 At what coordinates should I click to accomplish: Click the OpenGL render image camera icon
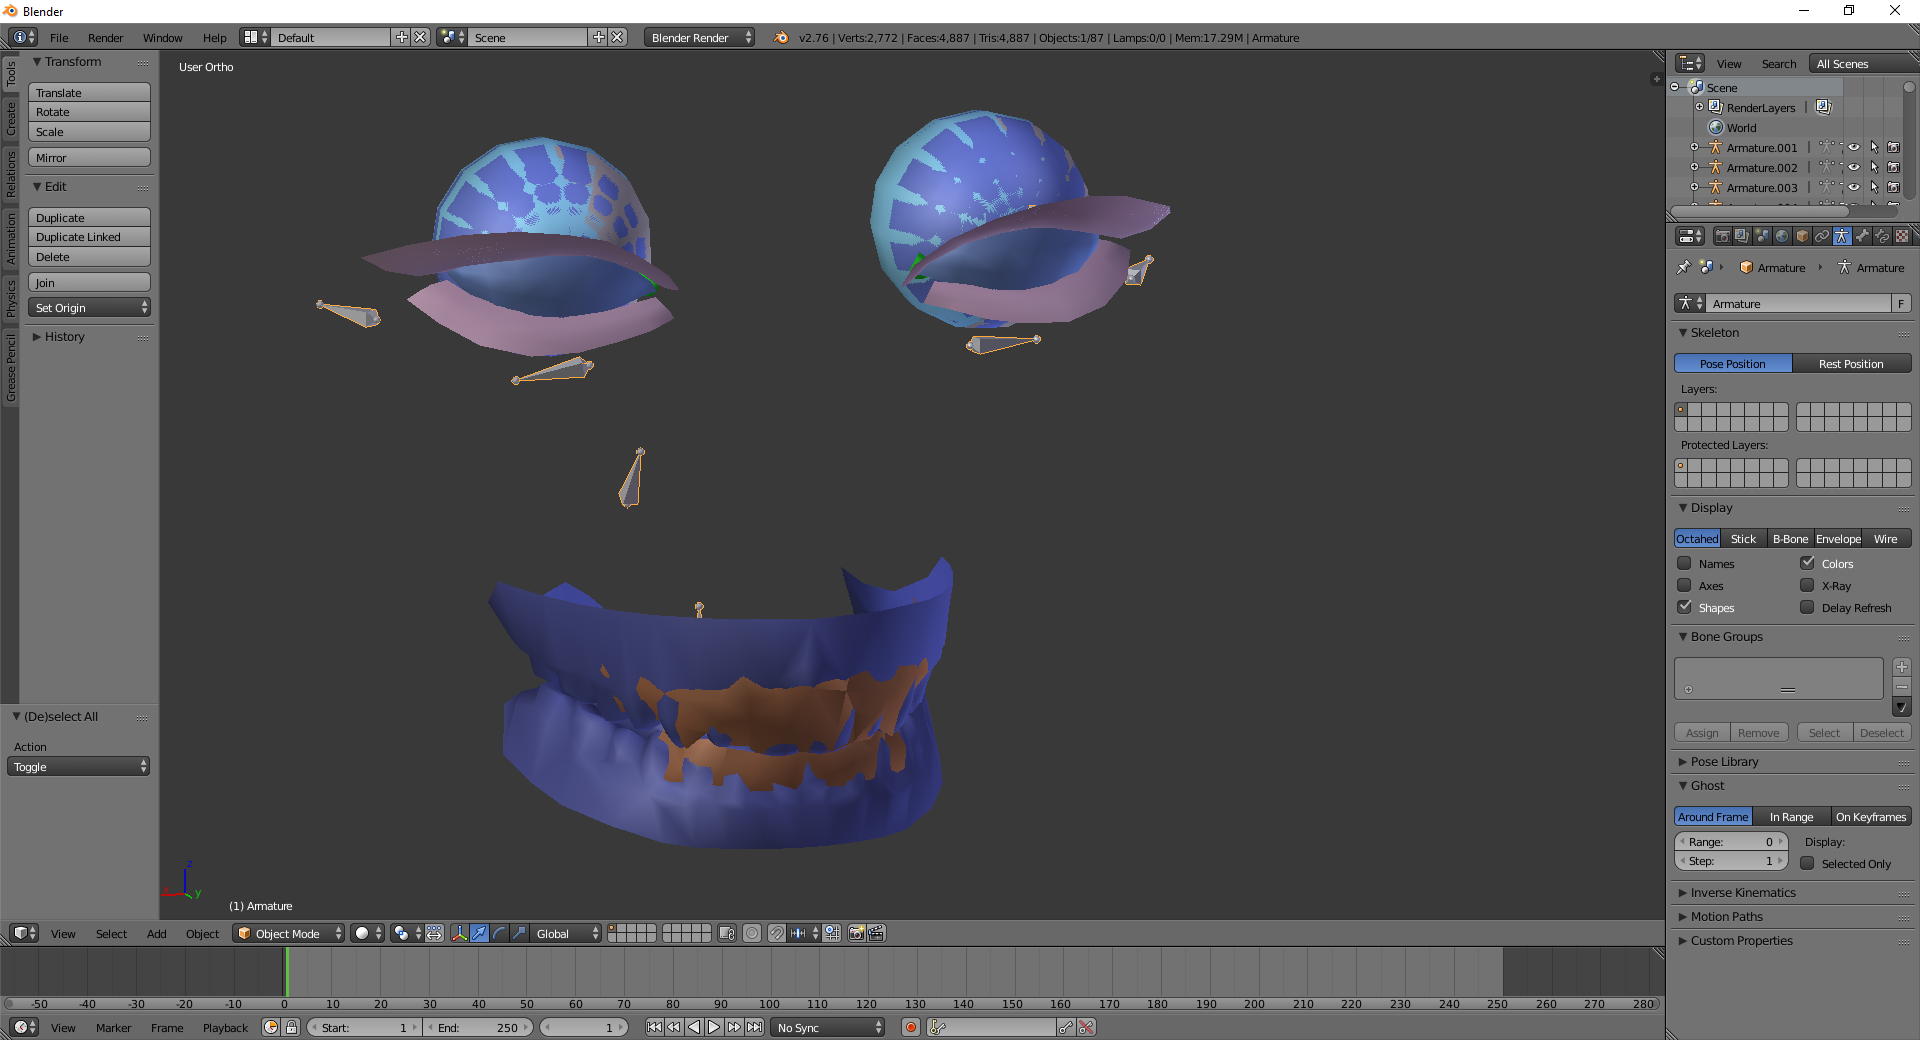(856, 933)
